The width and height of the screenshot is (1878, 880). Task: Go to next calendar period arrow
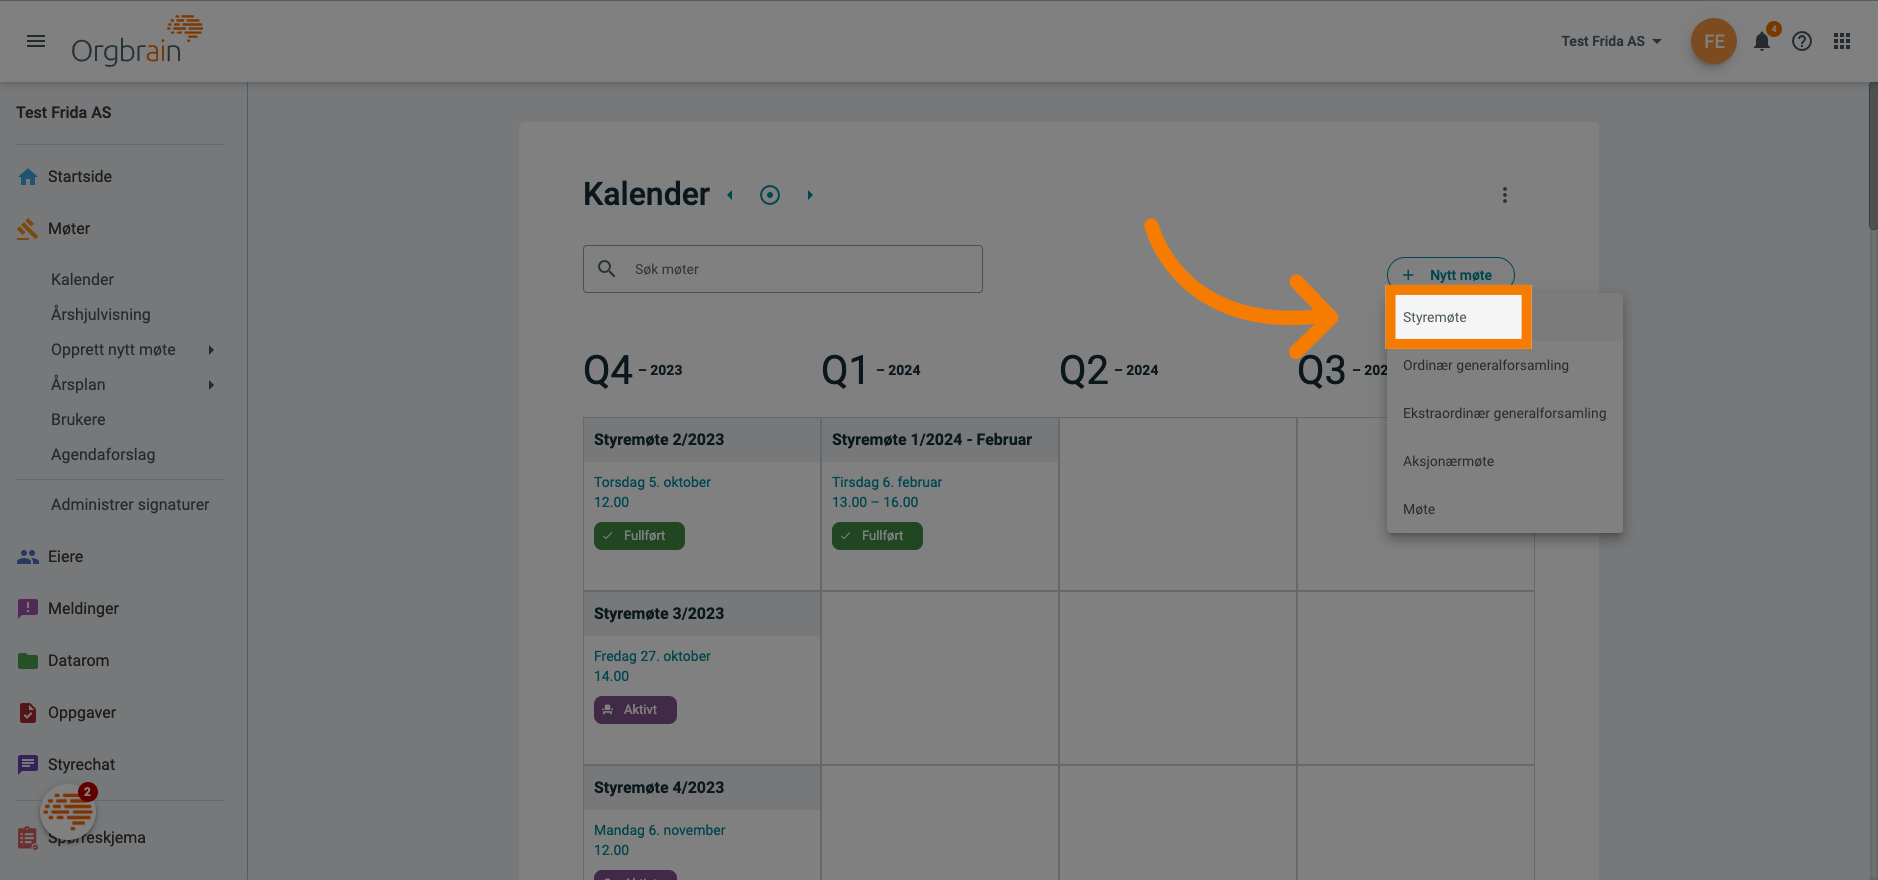pyautogui.click(x=810, y=195)
